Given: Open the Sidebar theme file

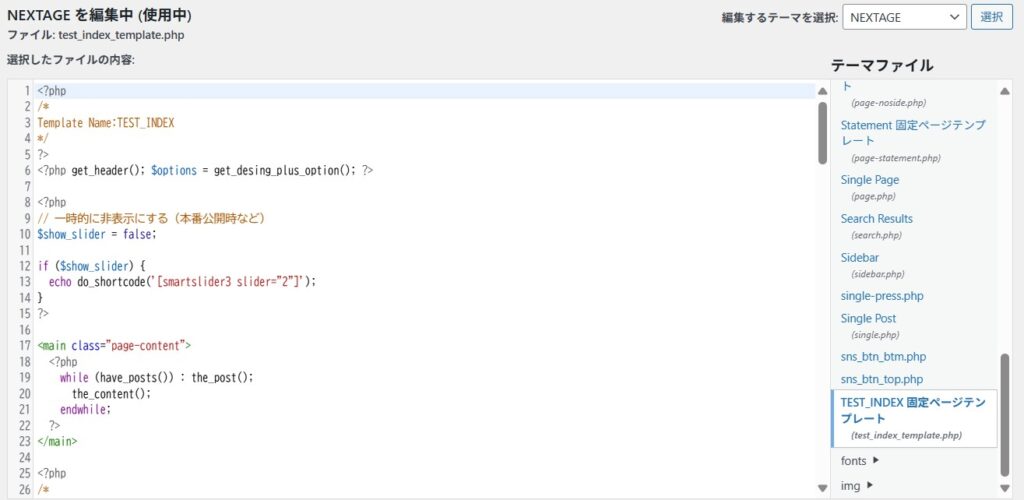Looking at the screenshot, I should pyautogui.click(x=859, y=257).
